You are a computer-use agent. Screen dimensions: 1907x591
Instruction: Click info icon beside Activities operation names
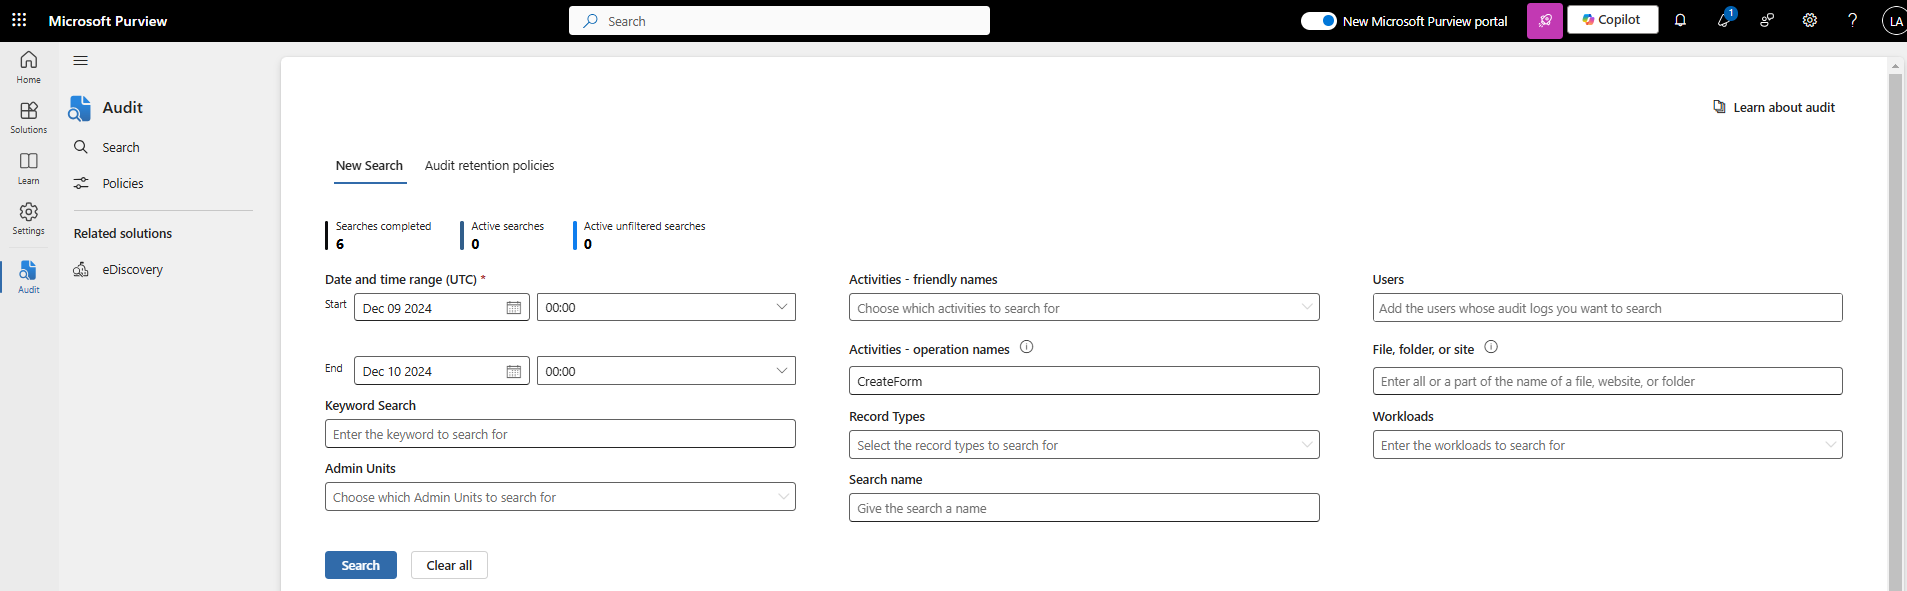1026,347
